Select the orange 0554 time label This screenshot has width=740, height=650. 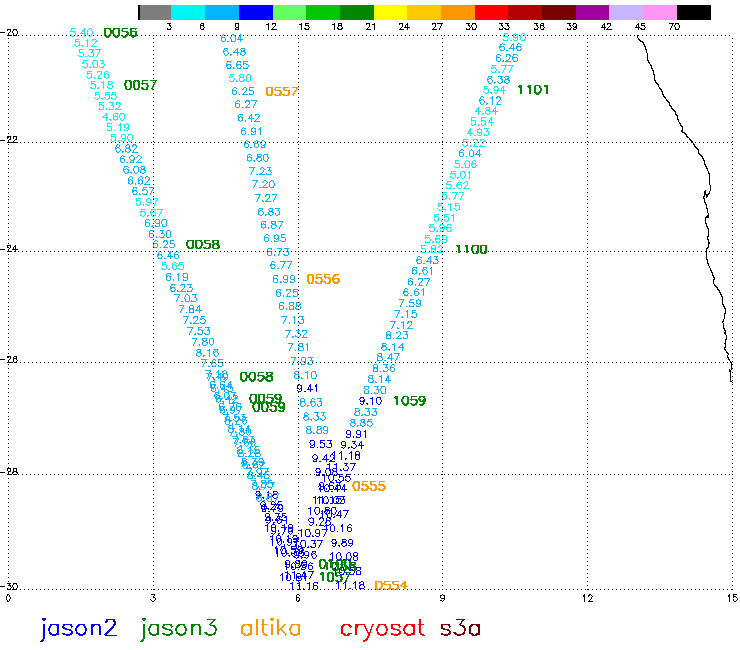pyautogui.click(x=391, y=585)
